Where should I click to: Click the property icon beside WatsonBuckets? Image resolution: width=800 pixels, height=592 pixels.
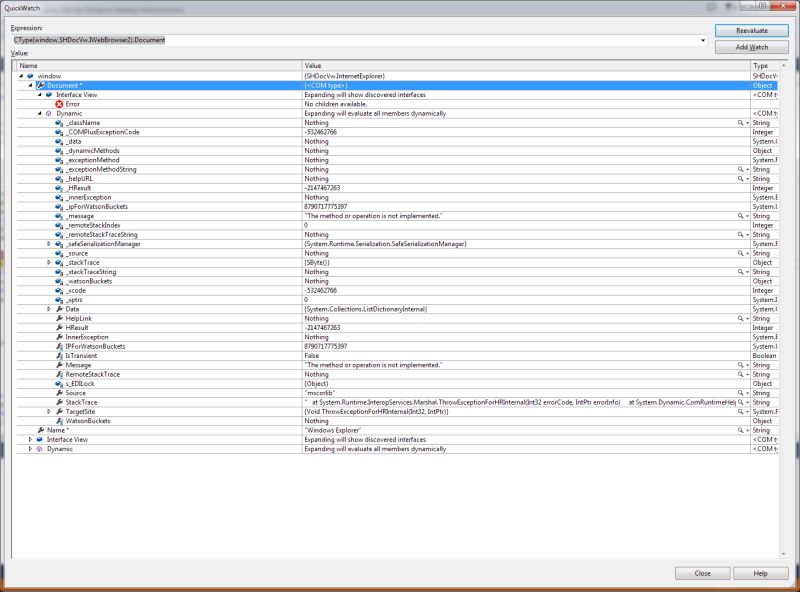[59, 421]
